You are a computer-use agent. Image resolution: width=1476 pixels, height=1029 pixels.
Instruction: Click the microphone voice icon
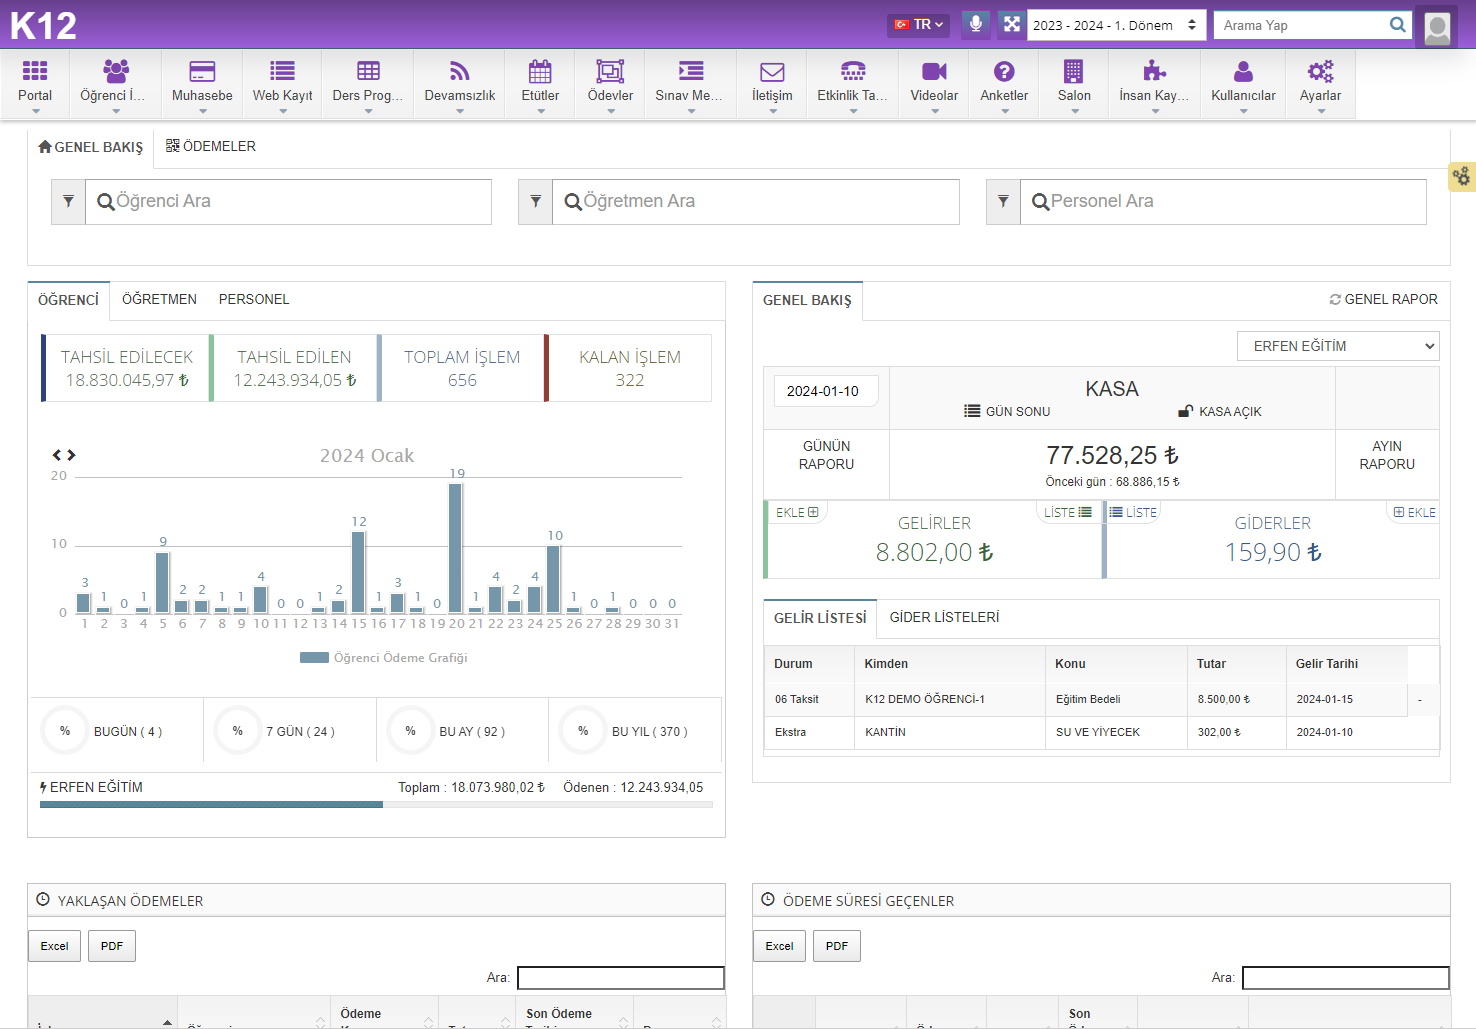[976, 24]
